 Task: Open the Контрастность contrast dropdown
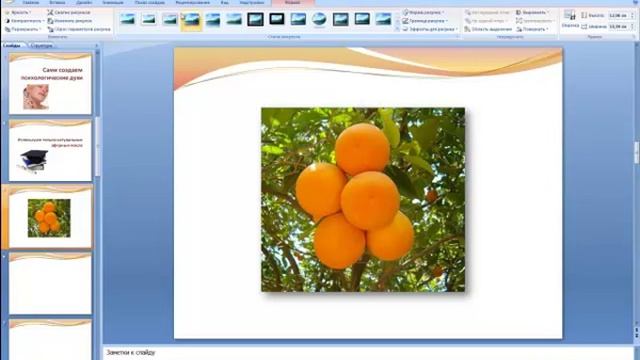pyautogui.click(x=24, y=21)
